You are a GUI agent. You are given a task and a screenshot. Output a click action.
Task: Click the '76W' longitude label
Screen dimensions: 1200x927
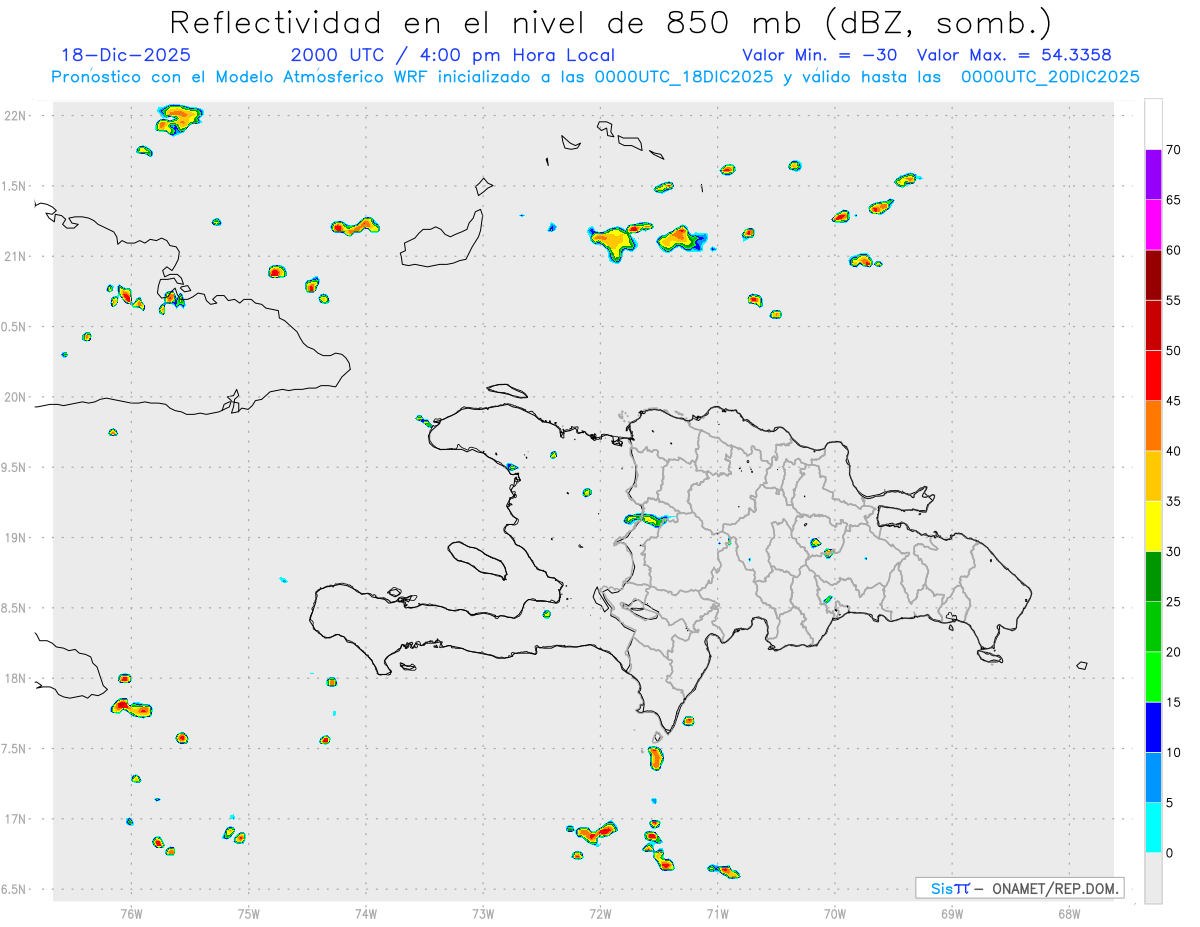click(x=131, y=913)
